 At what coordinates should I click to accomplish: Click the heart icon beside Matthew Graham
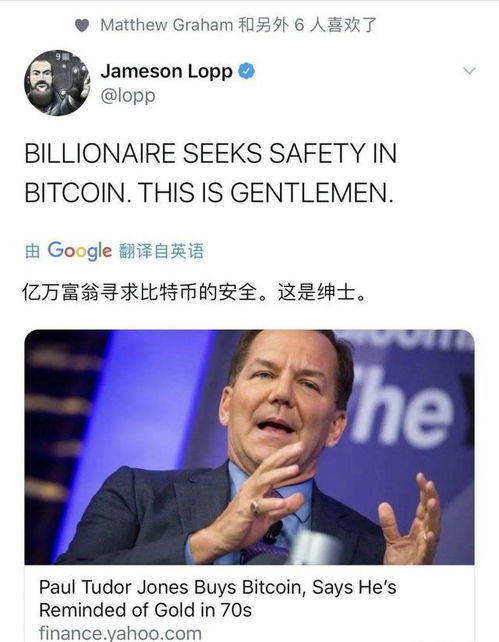click(82, 25)
